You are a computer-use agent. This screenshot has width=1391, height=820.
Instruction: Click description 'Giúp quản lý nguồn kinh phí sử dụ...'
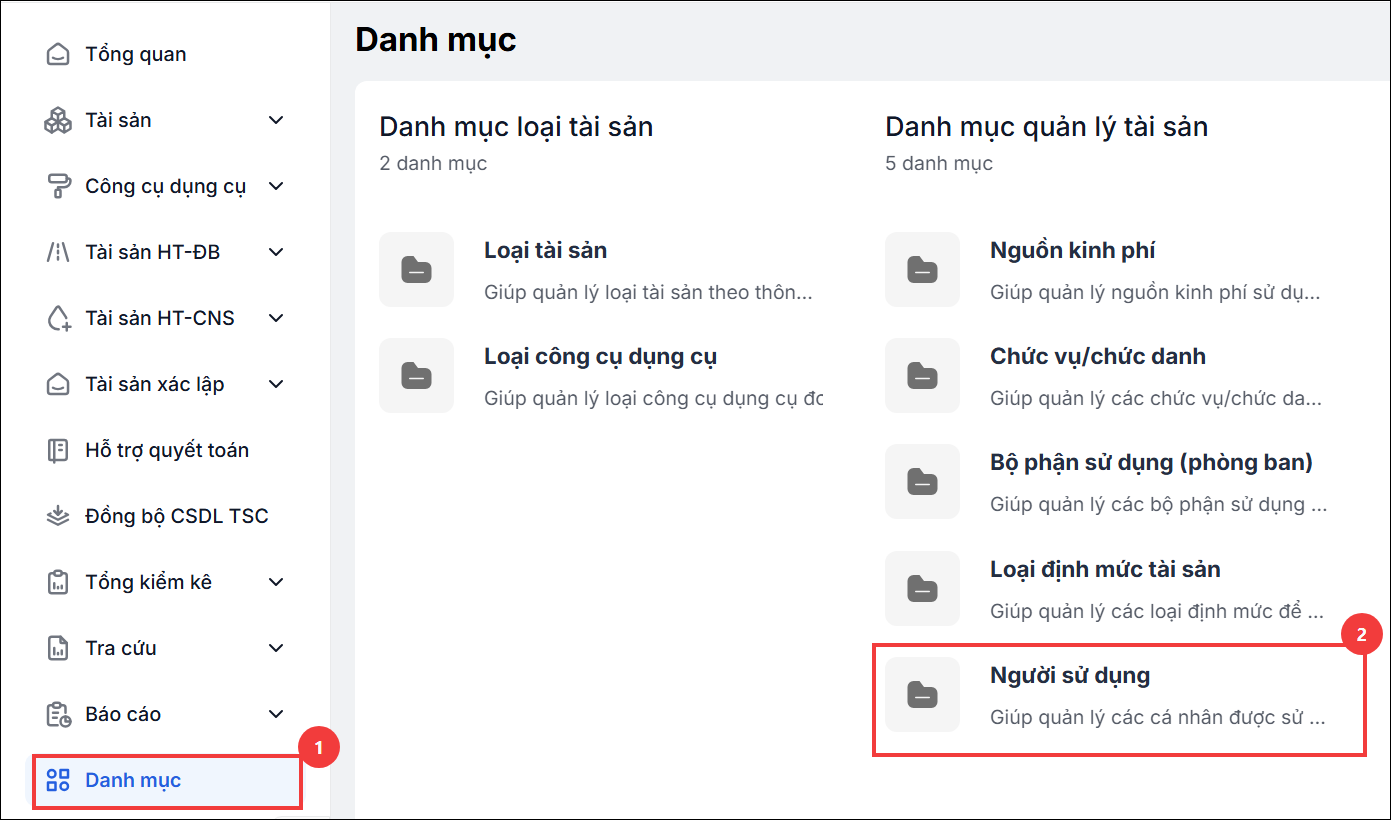tap(1155, 293)
